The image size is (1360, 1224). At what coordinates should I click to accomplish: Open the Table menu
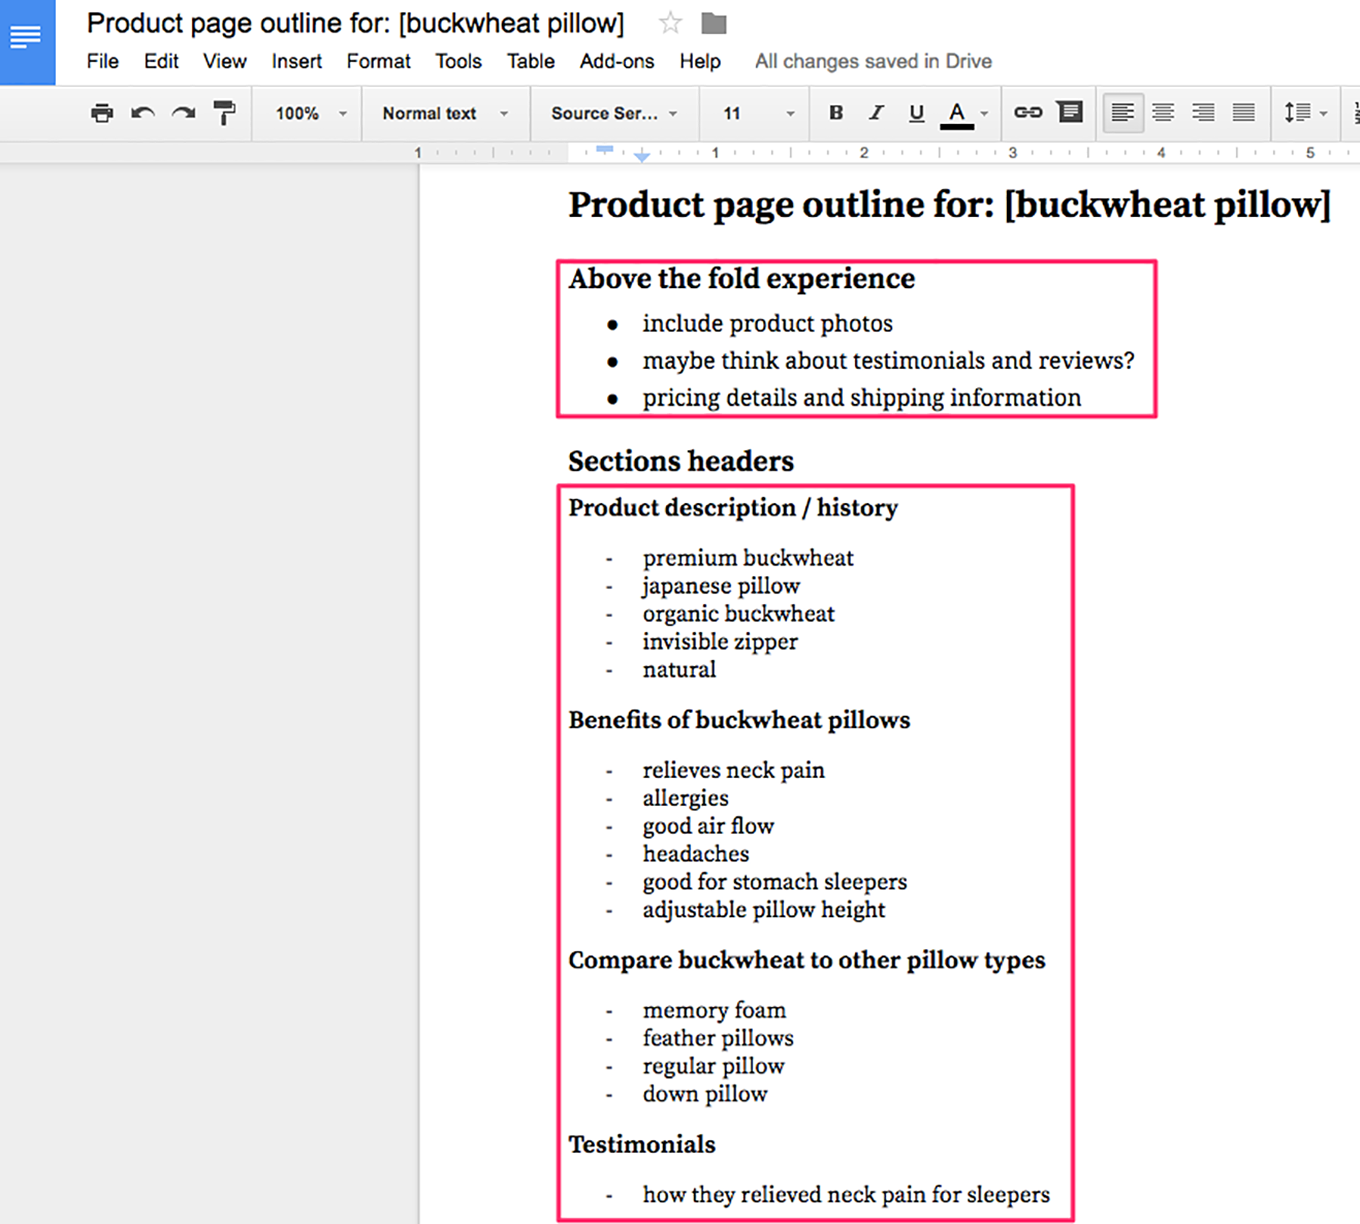(531, 61)
